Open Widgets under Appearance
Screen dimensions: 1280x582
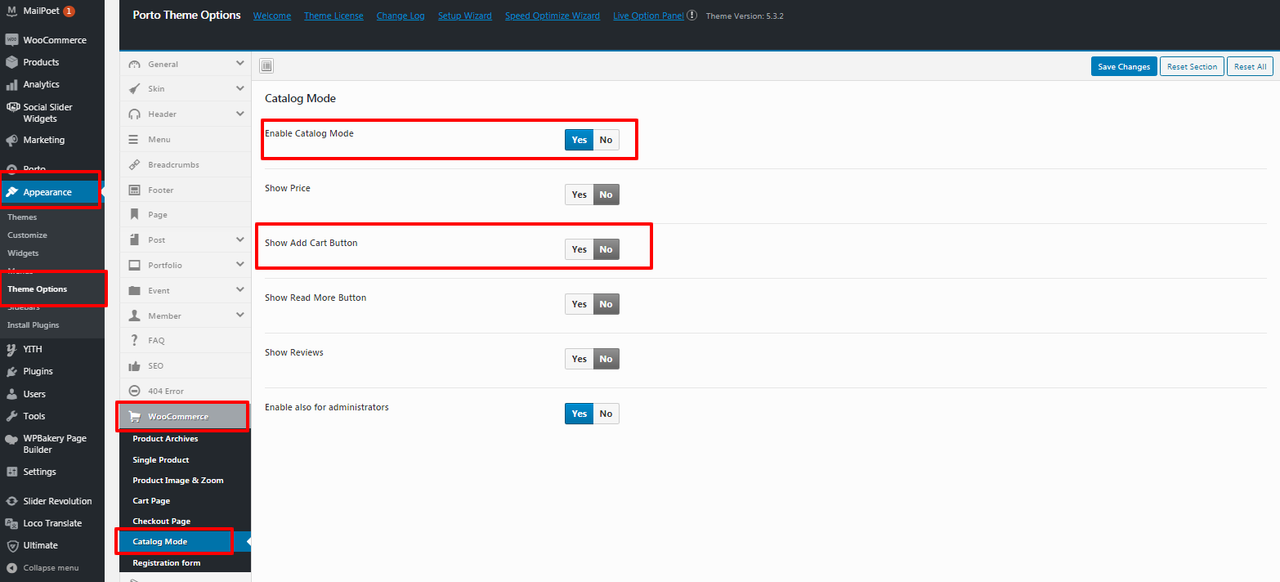23,253
